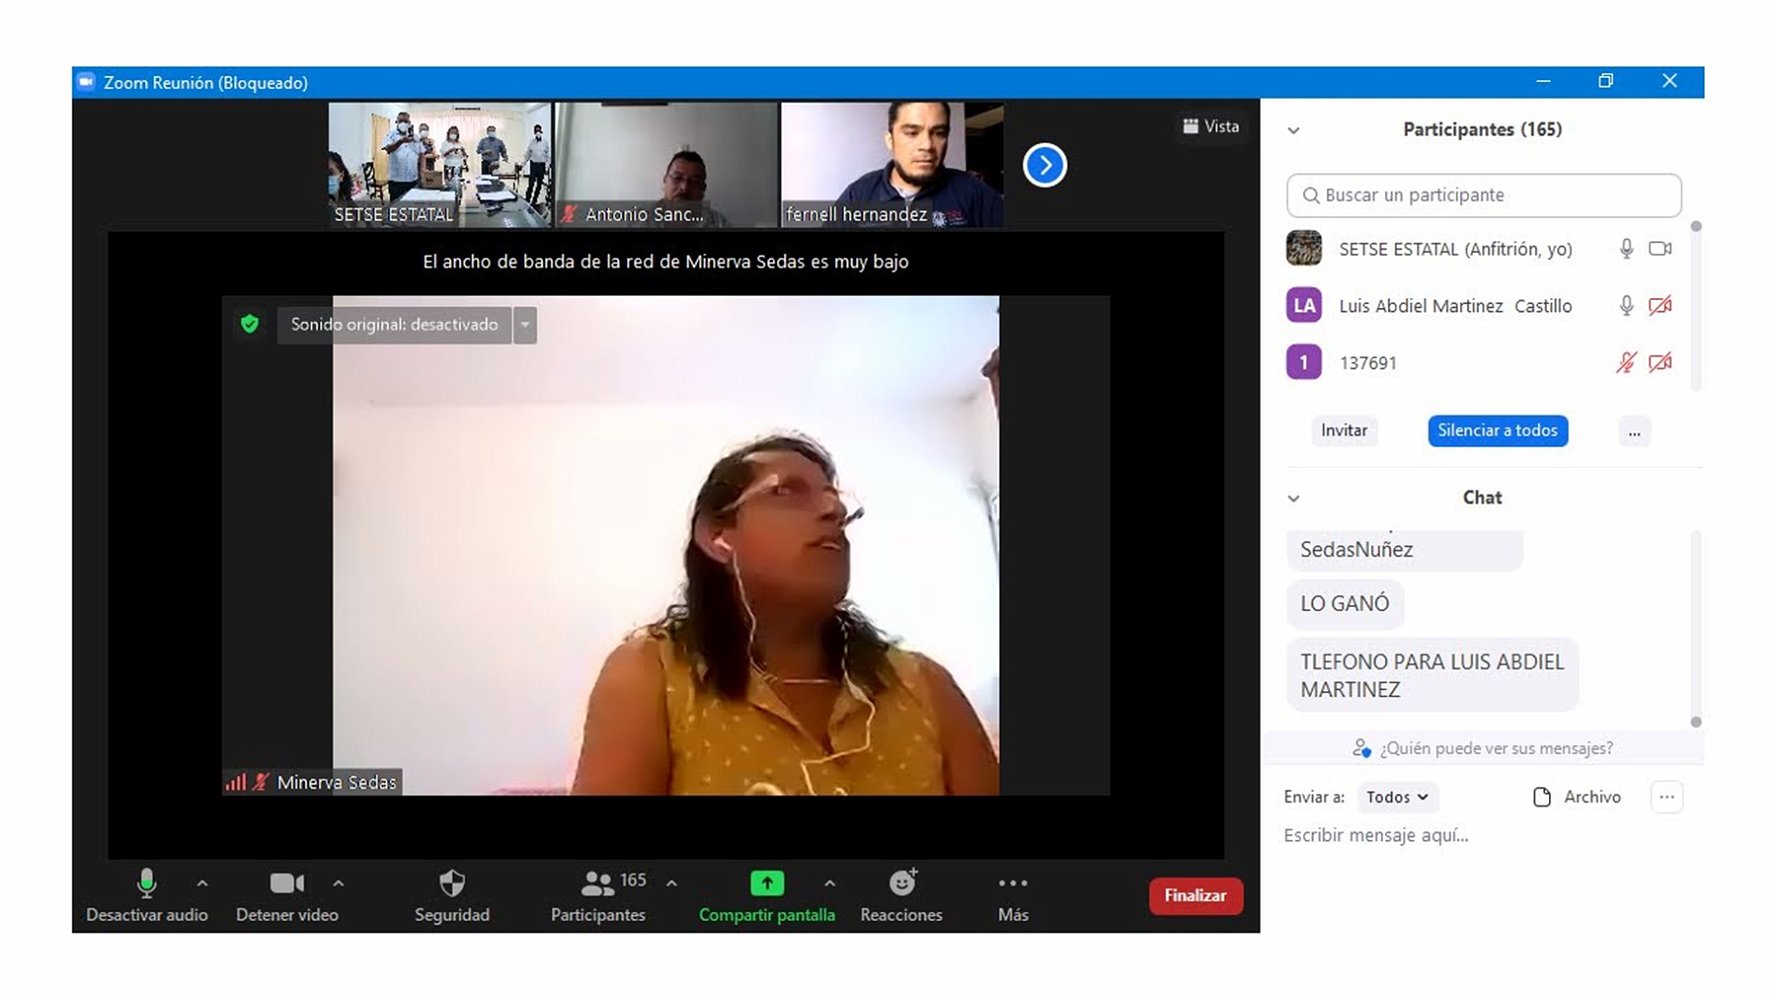
Task: Check Minerva Sedas network signal bars
Action: click(x=235, y=782)
